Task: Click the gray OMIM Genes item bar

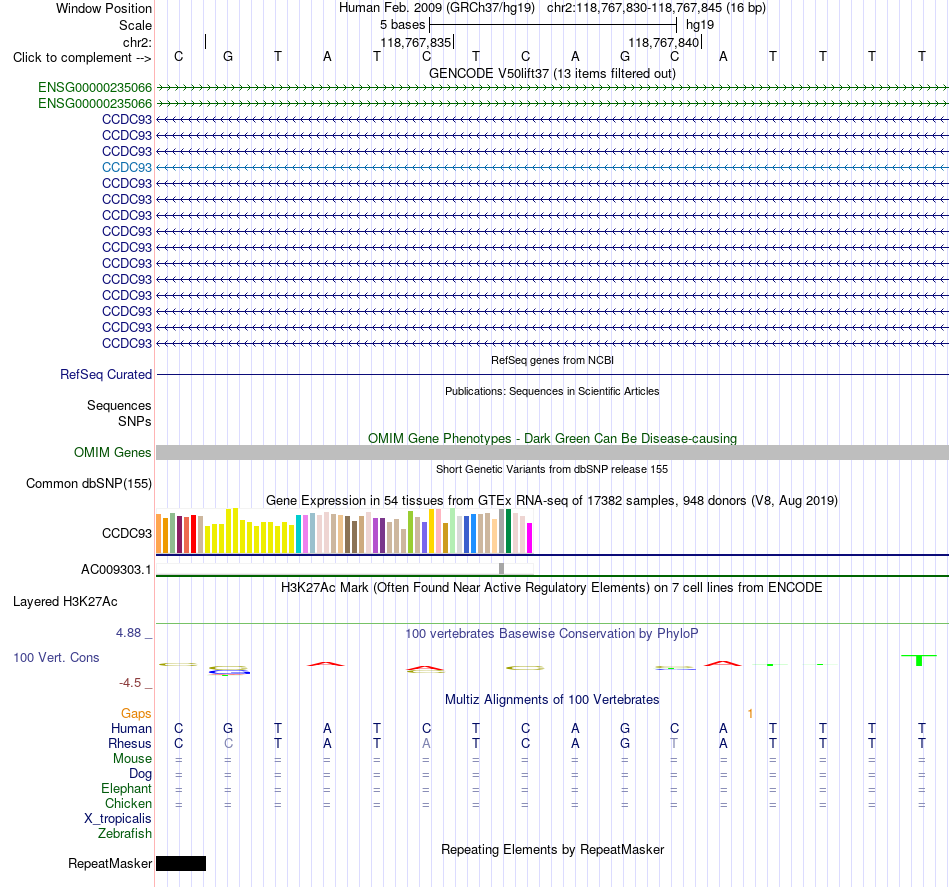Action: pyautogui.click(x=552, y=453)
